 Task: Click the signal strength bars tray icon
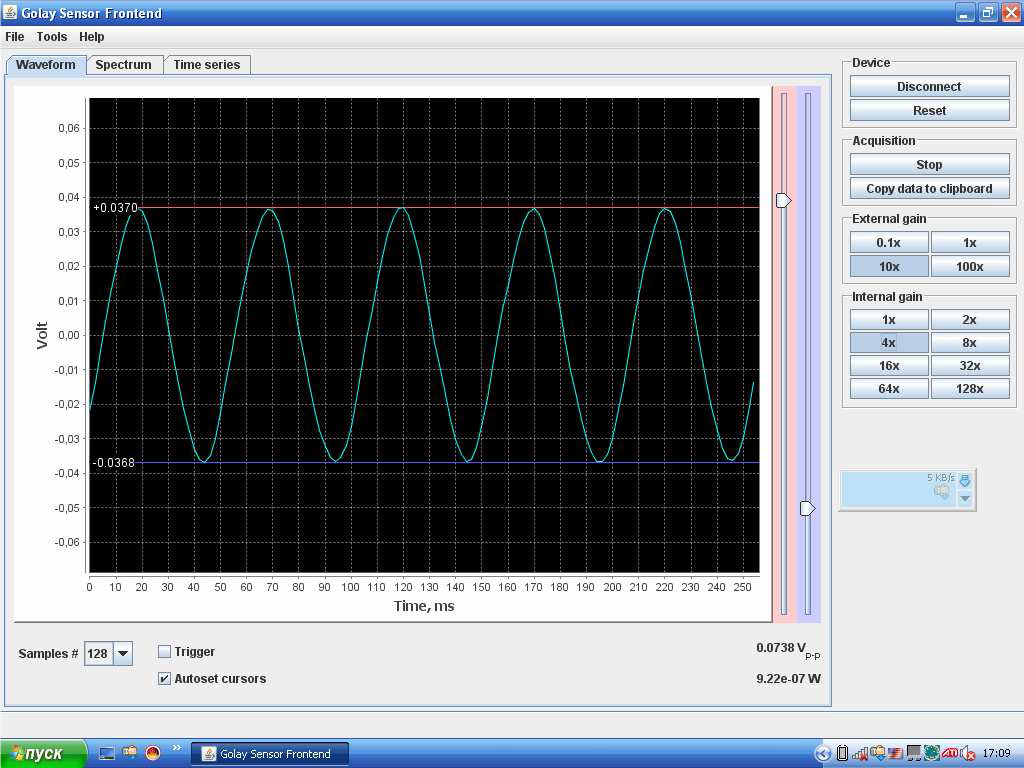860,754
